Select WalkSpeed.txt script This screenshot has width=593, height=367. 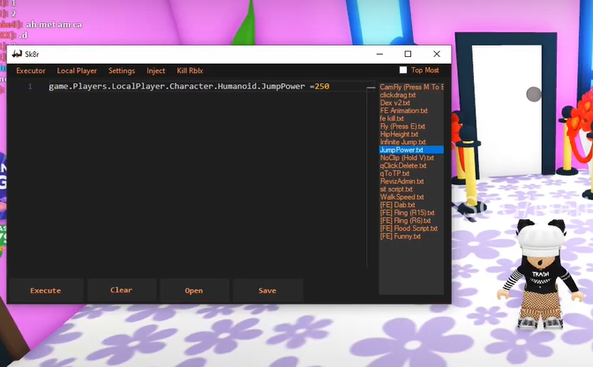pos(402,197)
